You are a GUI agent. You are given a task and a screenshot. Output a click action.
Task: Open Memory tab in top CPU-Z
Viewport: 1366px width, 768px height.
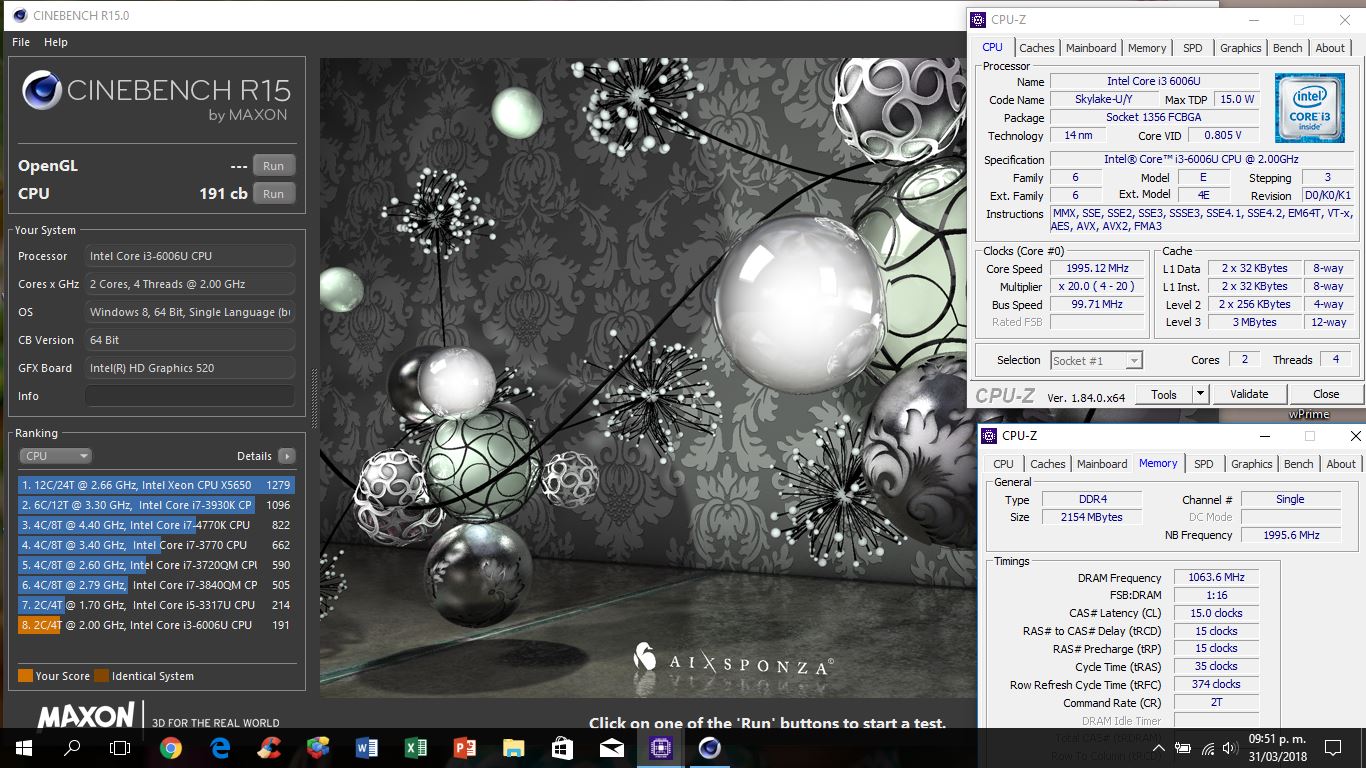[1147, 48]
